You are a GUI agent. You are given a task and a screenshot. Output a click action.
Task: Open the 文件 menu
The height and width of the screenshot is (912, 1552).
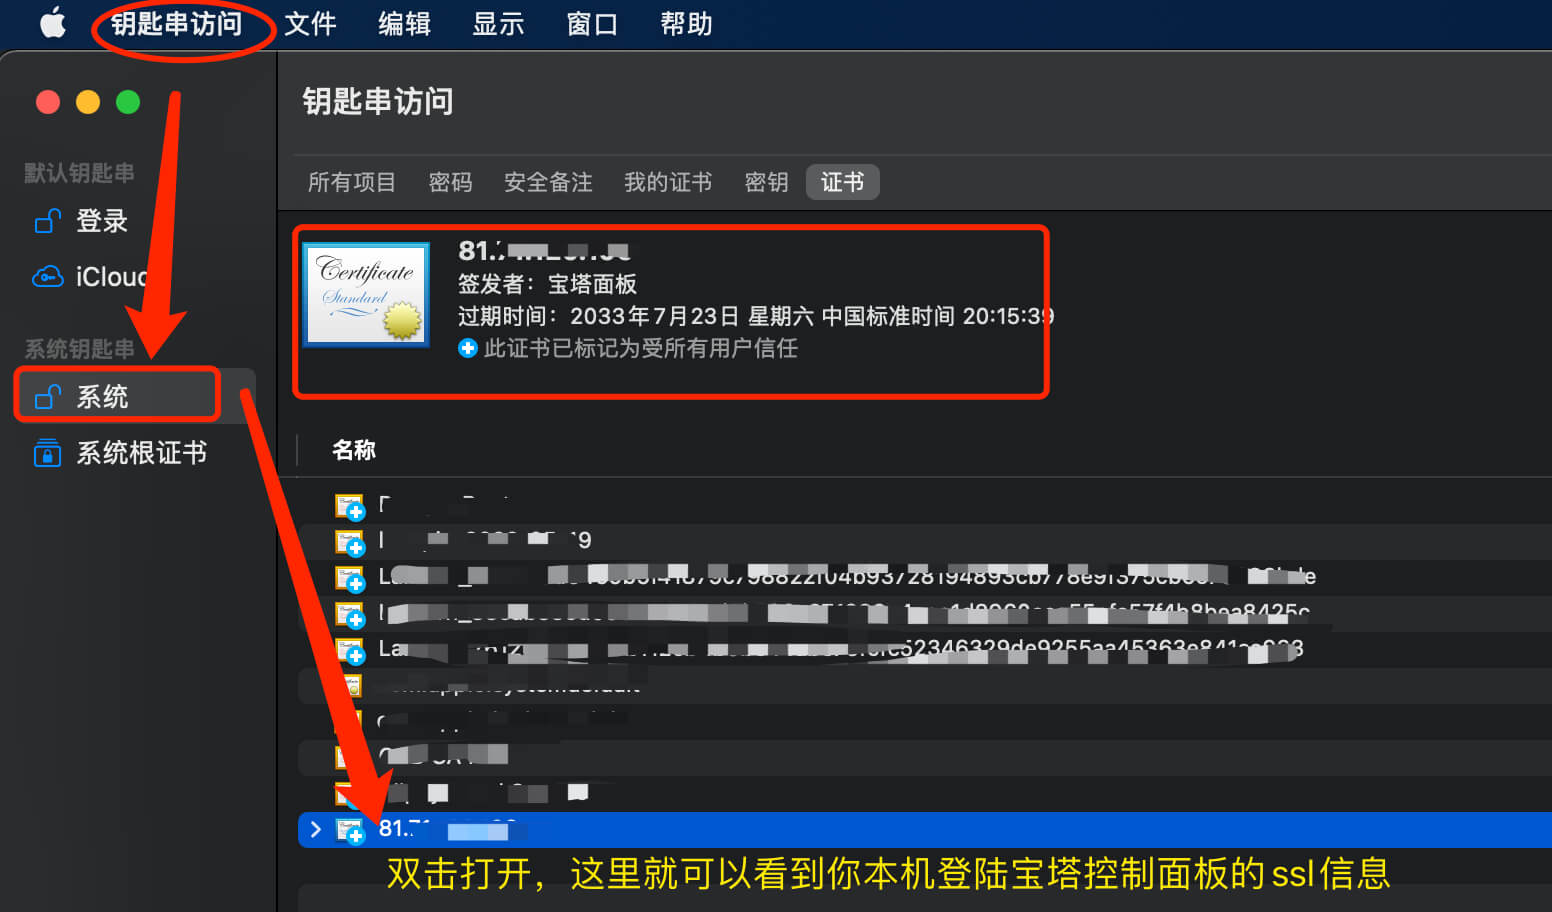pyautogui.click(x=310, y=24)
